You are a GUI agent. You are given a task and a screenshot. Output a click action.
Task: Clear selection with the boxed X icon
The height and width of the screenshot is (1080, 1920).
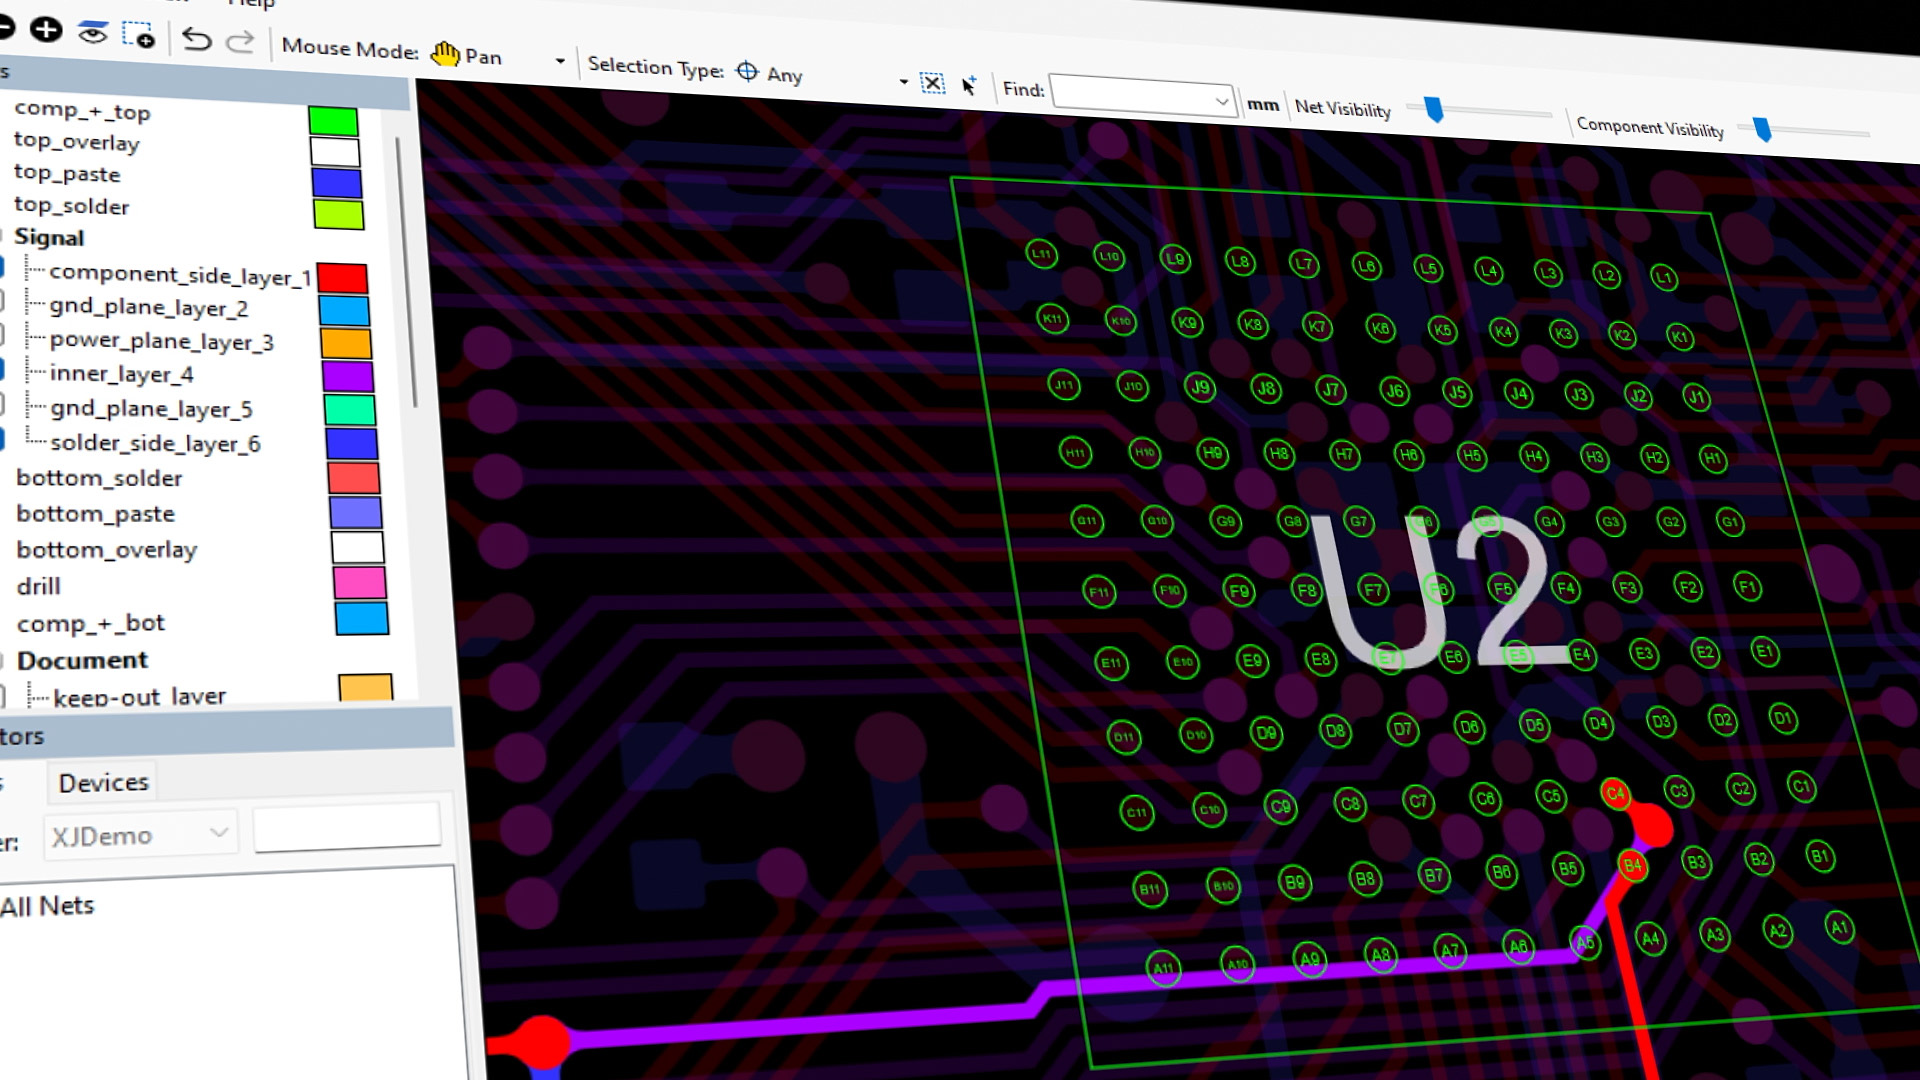932,83
